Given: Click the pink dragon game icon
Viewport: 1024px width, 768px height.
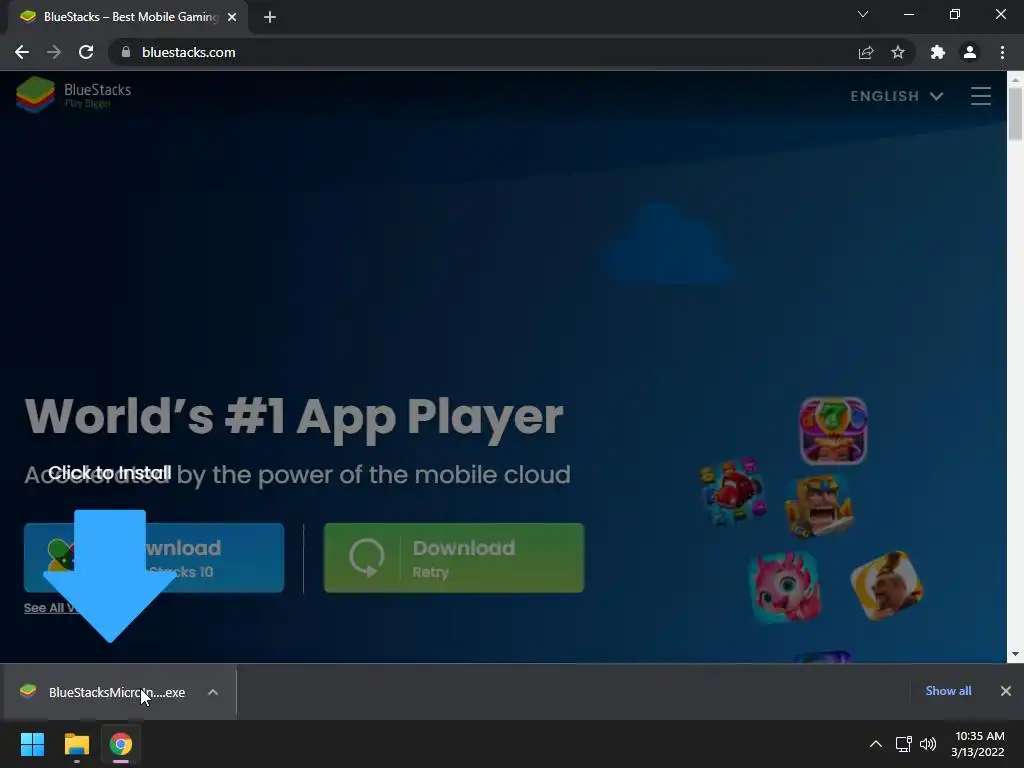Looking at the screenshot, I should pos(785,586).
